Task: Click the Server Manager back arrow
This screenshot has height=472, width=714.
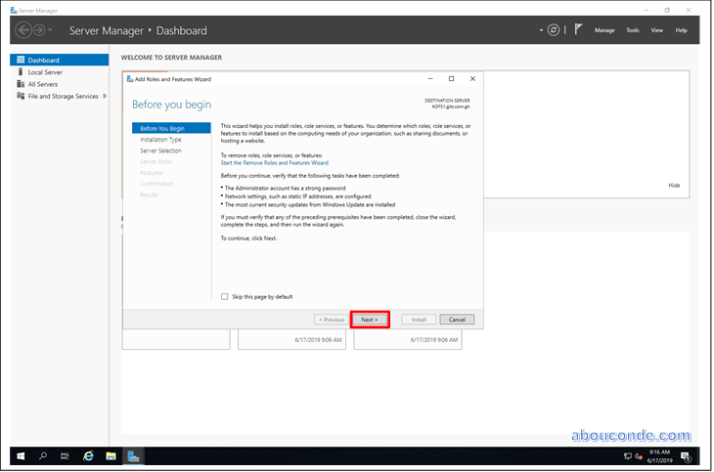Action: point(25,30)
